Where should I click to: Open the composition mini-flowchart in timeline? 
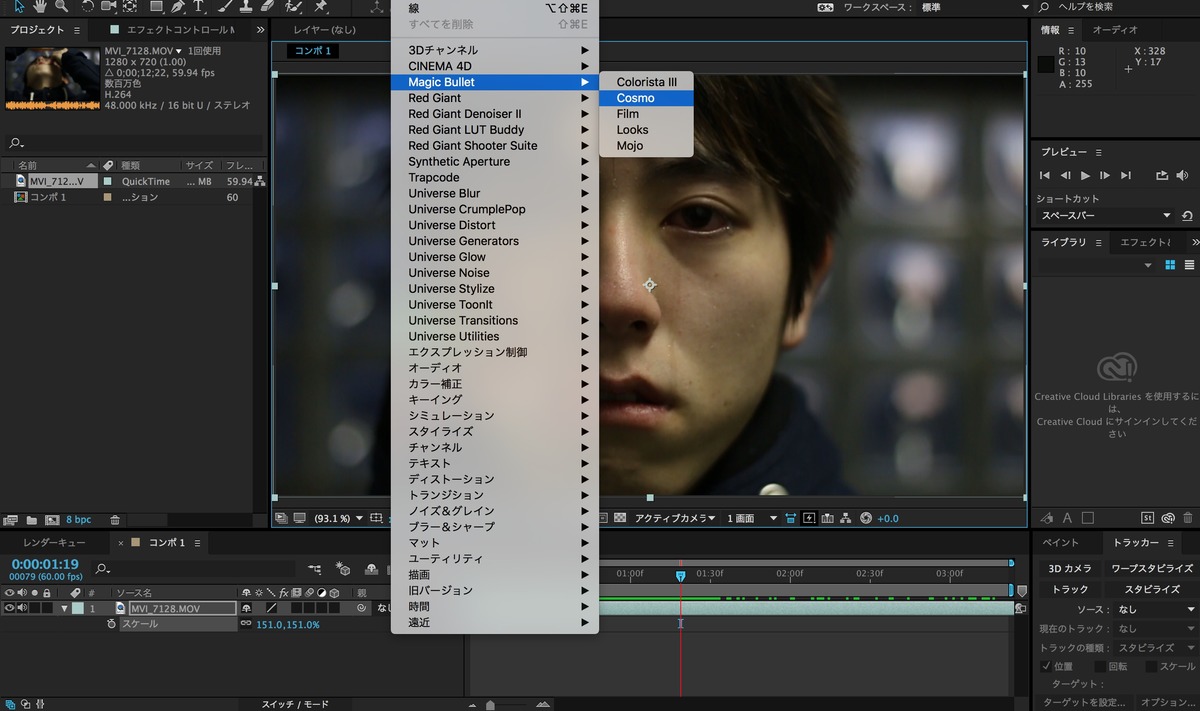coord(315,569)
